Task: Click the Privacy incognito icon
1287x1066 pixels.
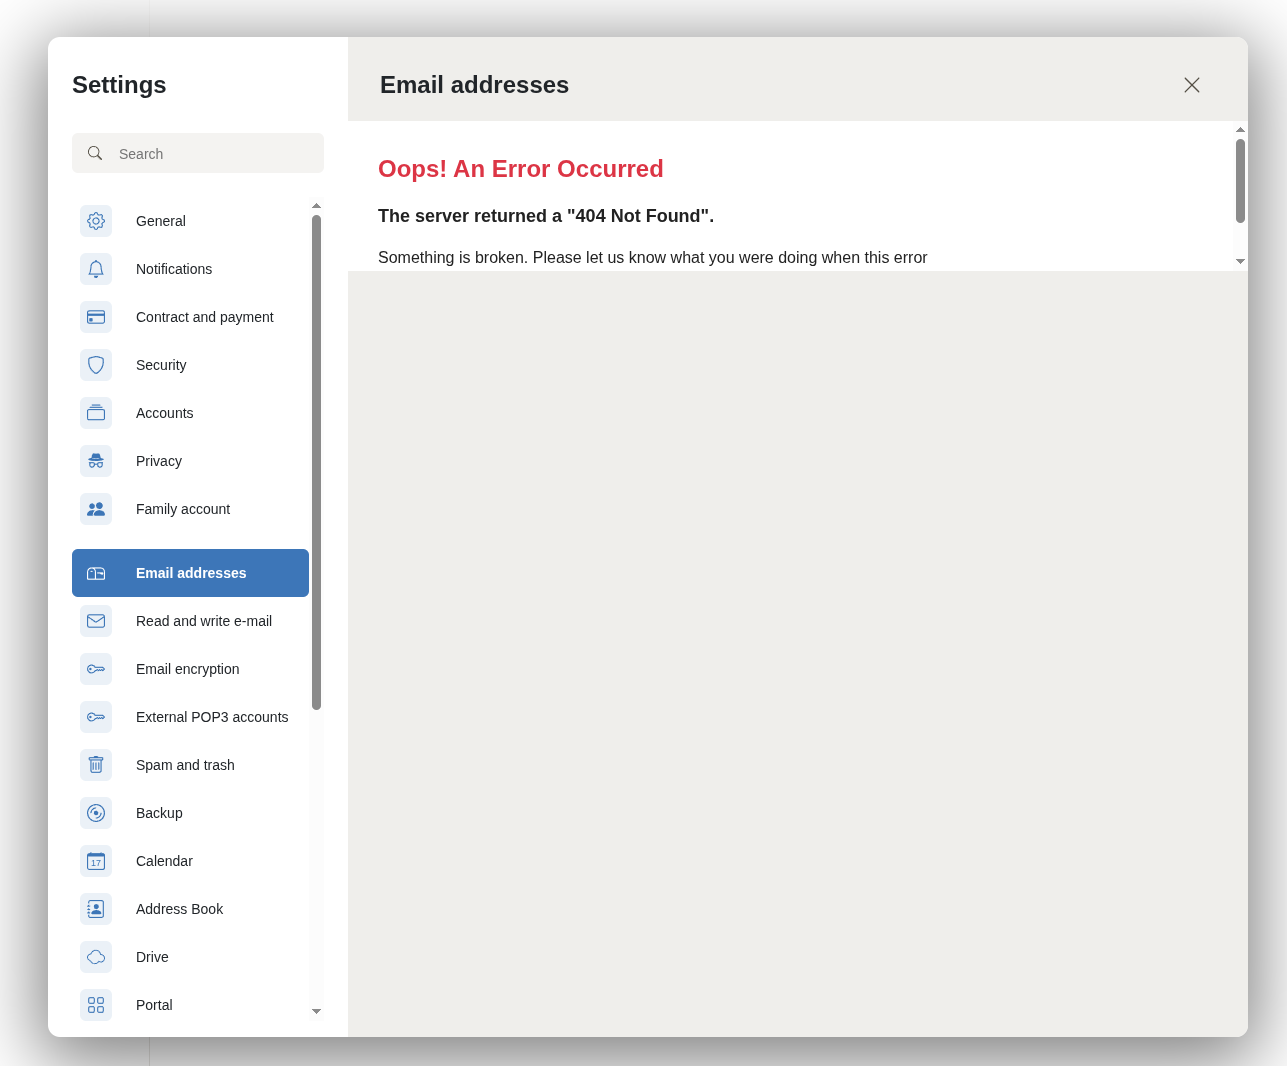Action: 96,461
